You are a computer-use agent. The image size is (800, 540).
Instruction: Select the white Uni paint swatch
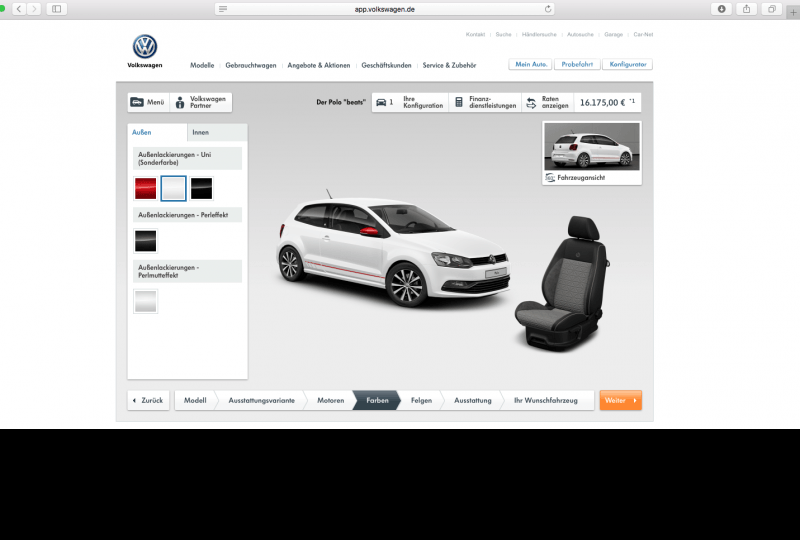click(173, 188)
